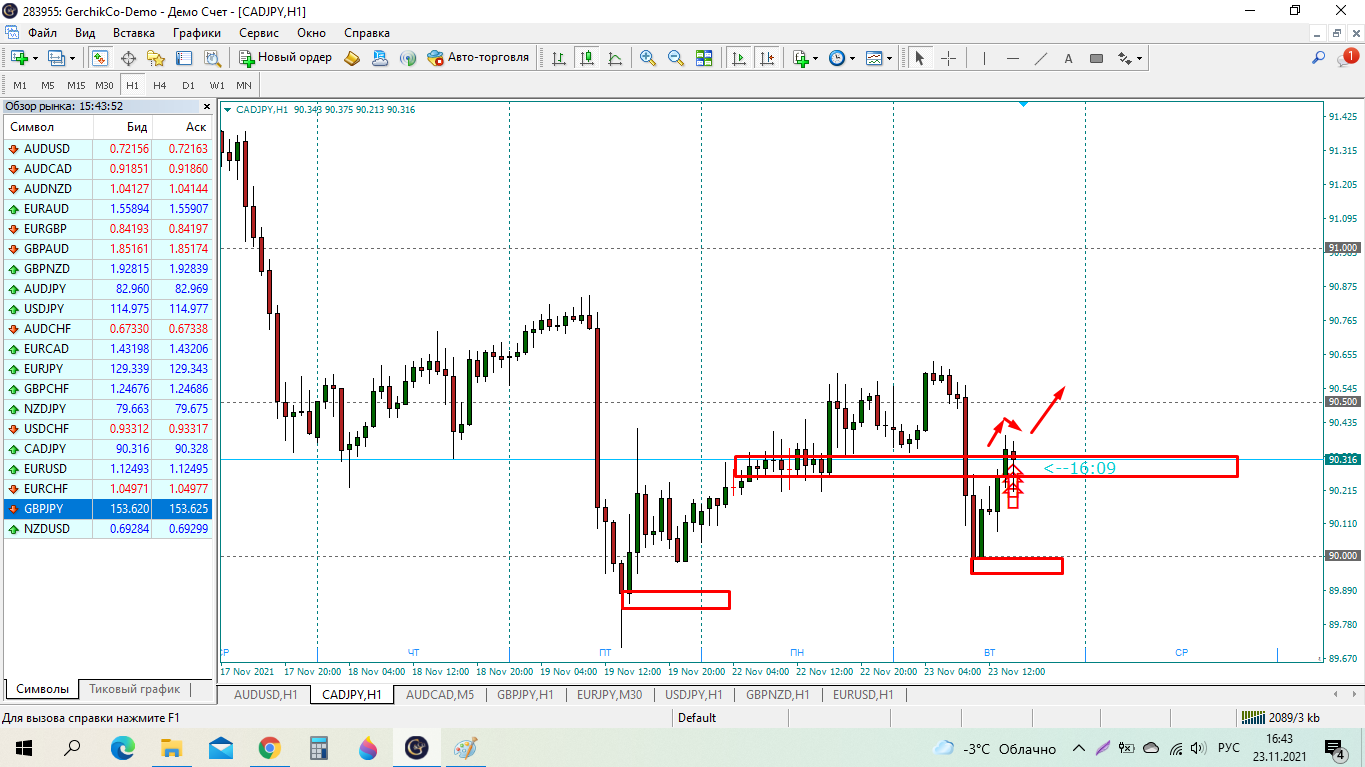The width and height of the screenshot is (1365, 767).
Task: Zoom in on the chart
Action: tap(648, 58)
